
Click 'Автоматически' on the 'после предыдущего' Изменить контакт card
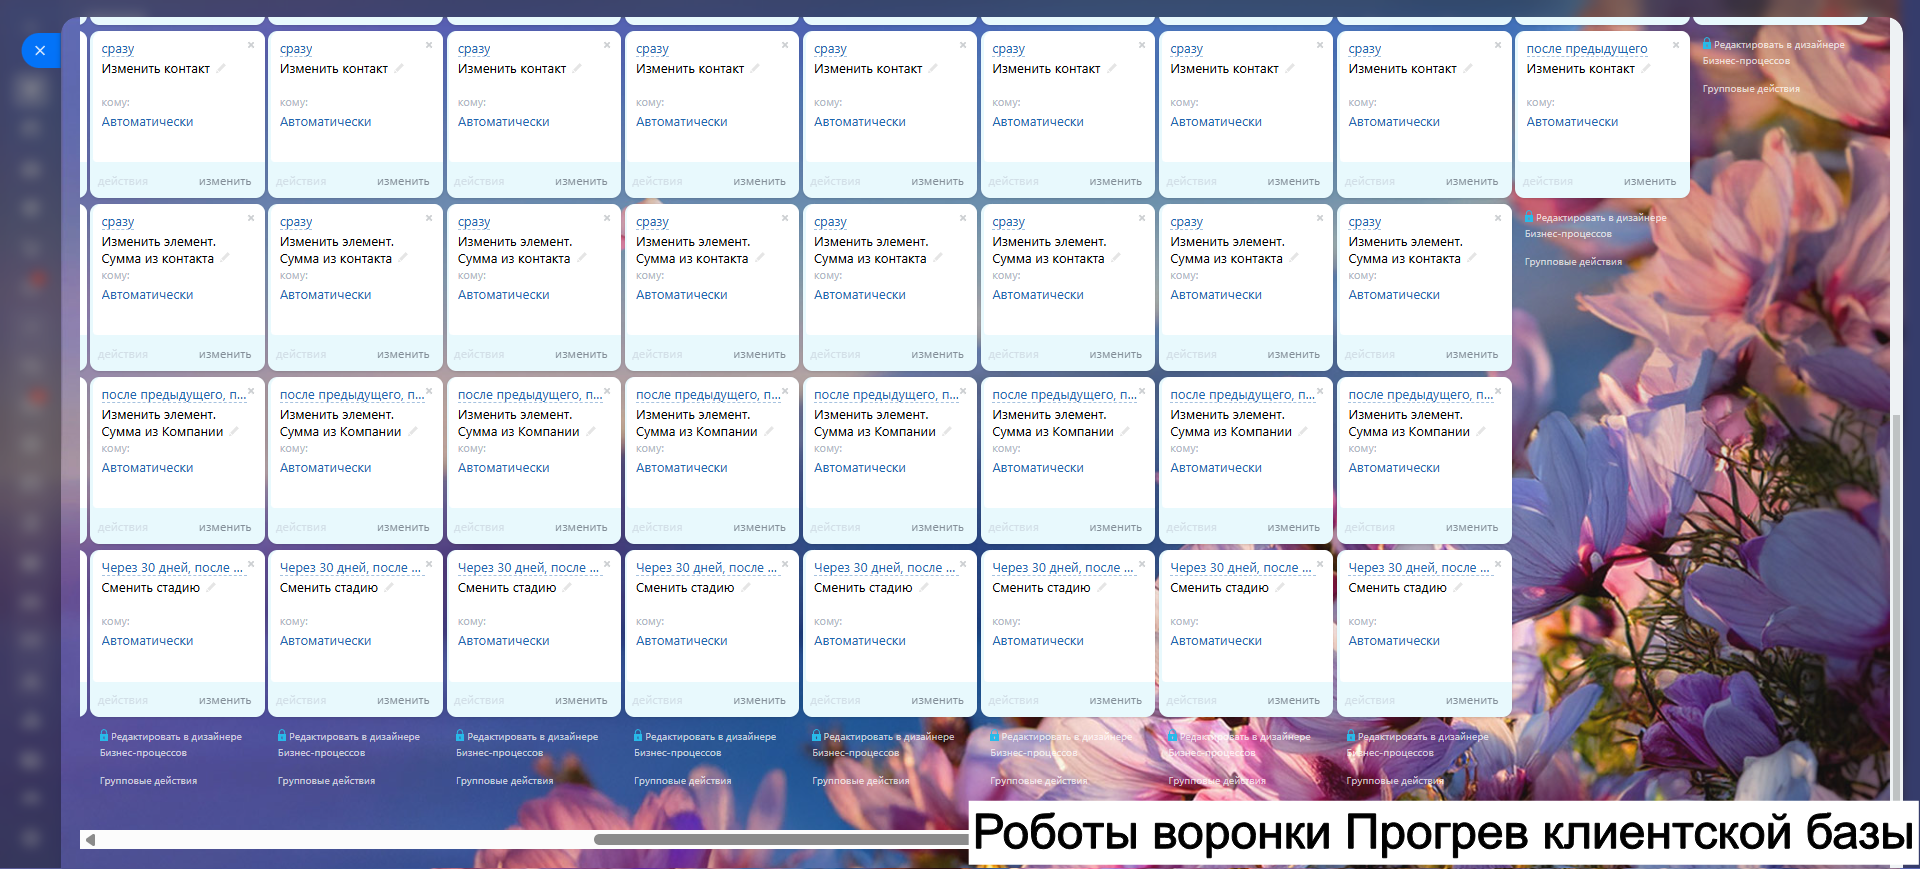tap(1572, 122)
